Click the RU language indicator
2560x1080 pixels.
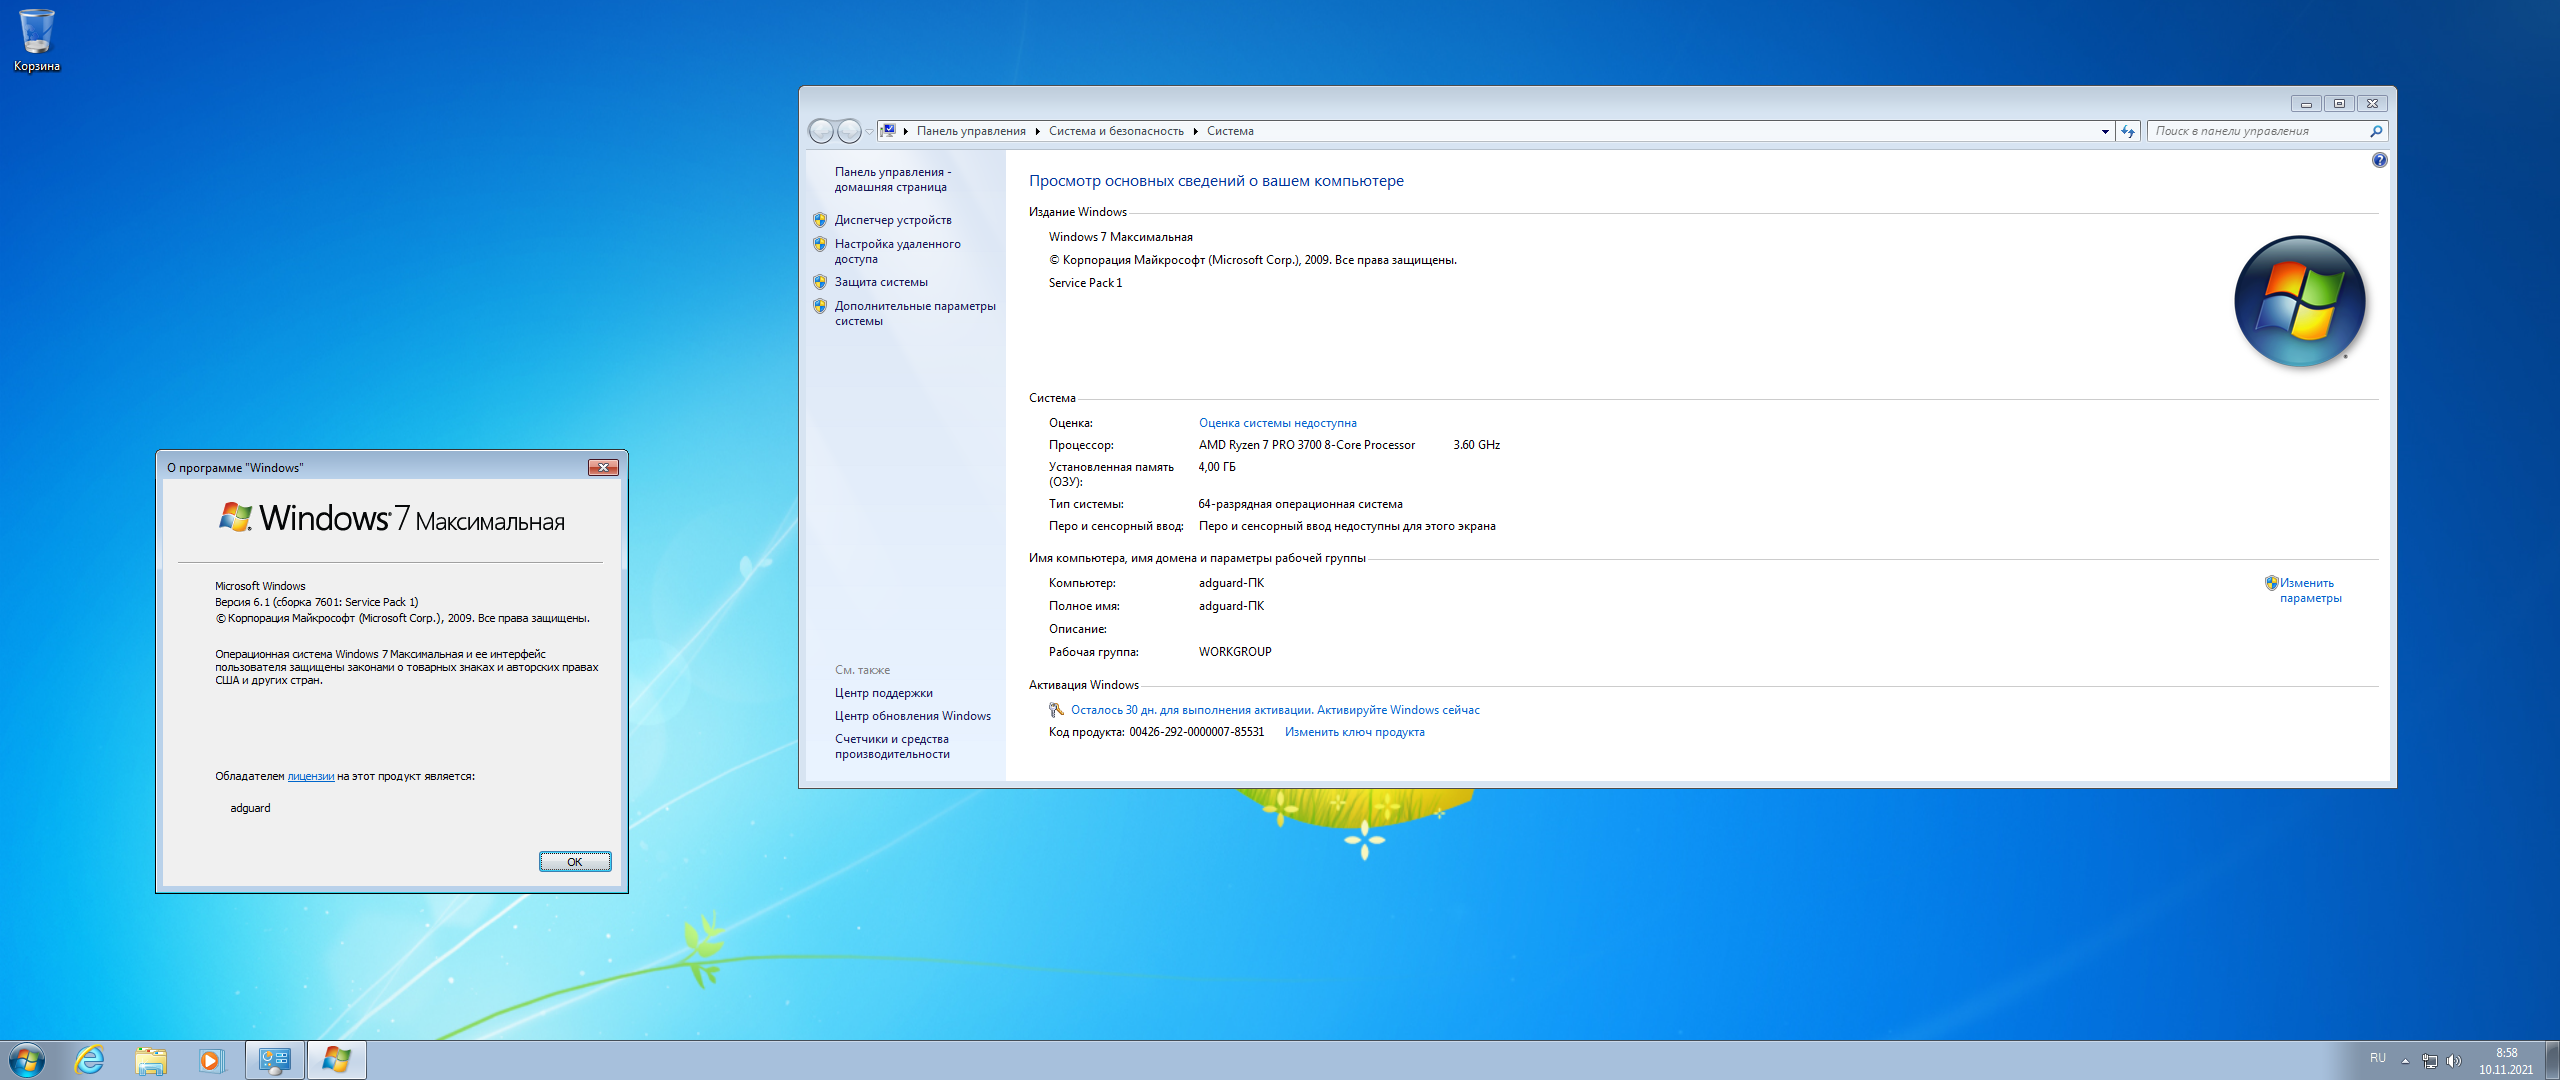click(2378, 1058)
